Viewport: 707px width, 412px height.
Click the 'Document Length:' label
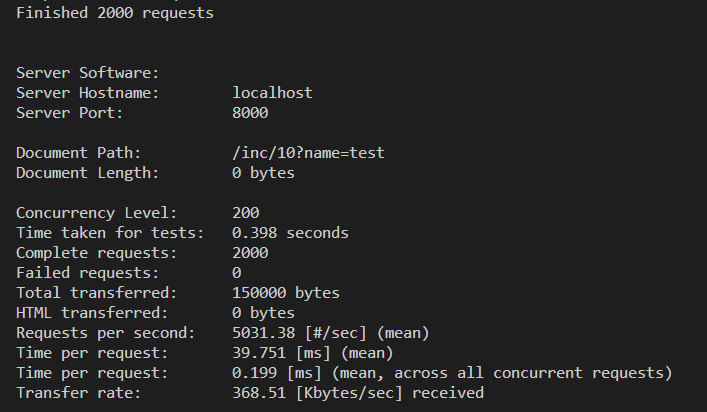coord(88,173)
